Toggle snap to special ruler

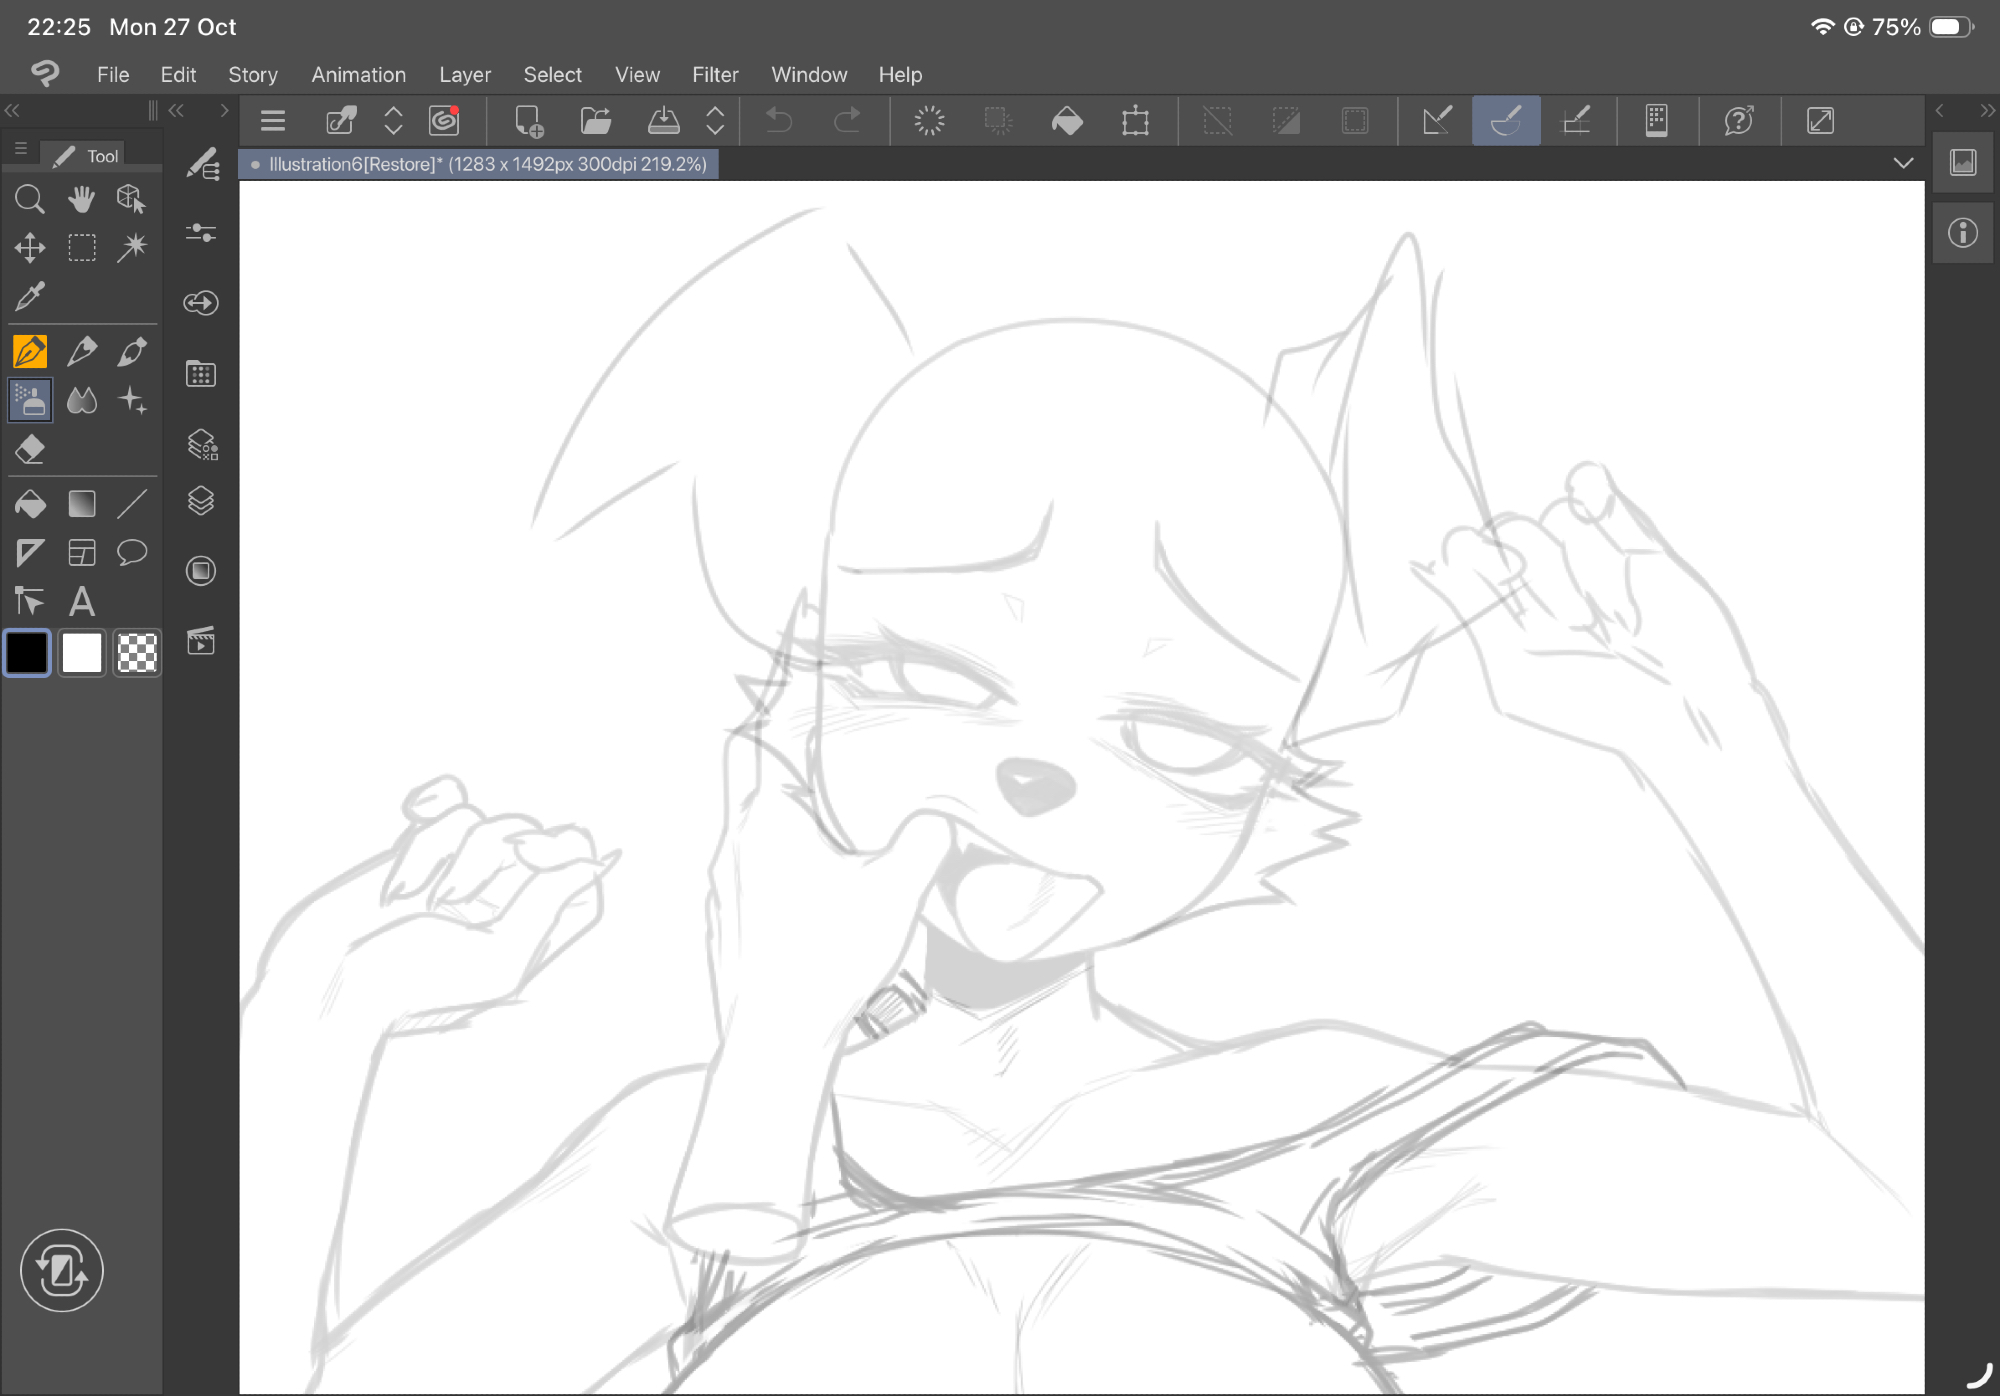(1506, 121)
